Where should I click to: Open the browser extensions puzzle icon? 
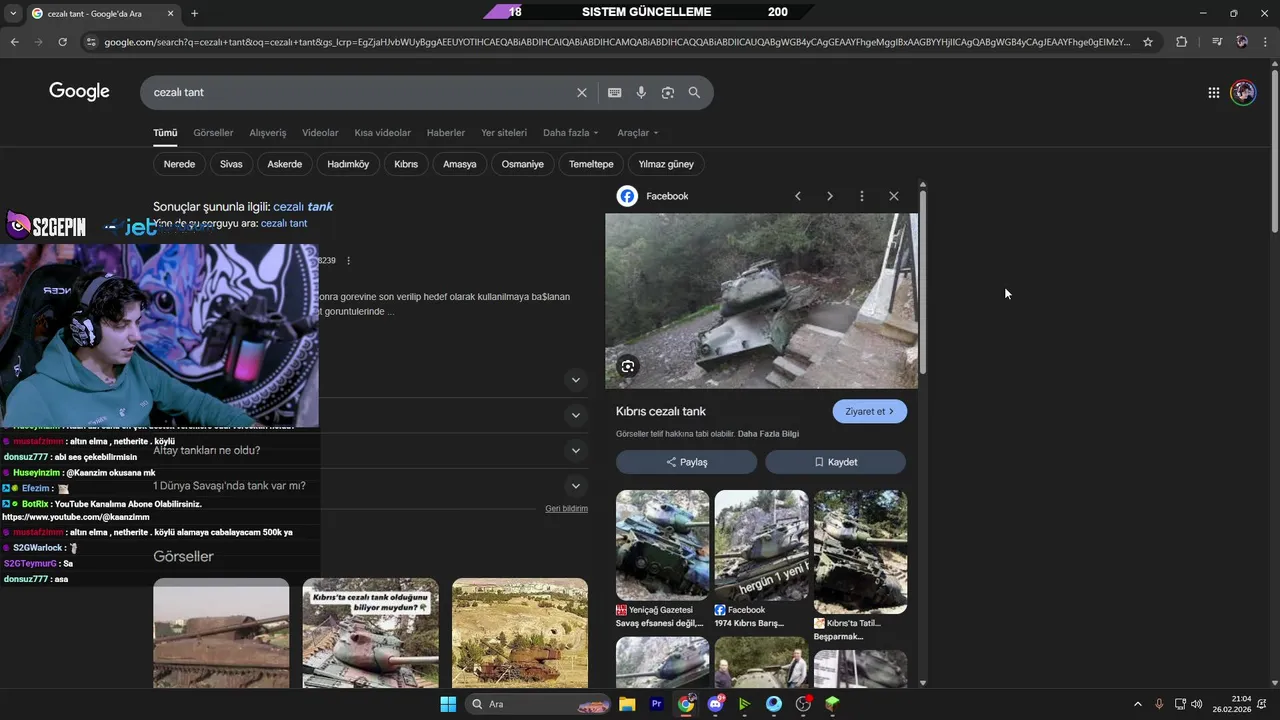click(x=1182, y=42)
